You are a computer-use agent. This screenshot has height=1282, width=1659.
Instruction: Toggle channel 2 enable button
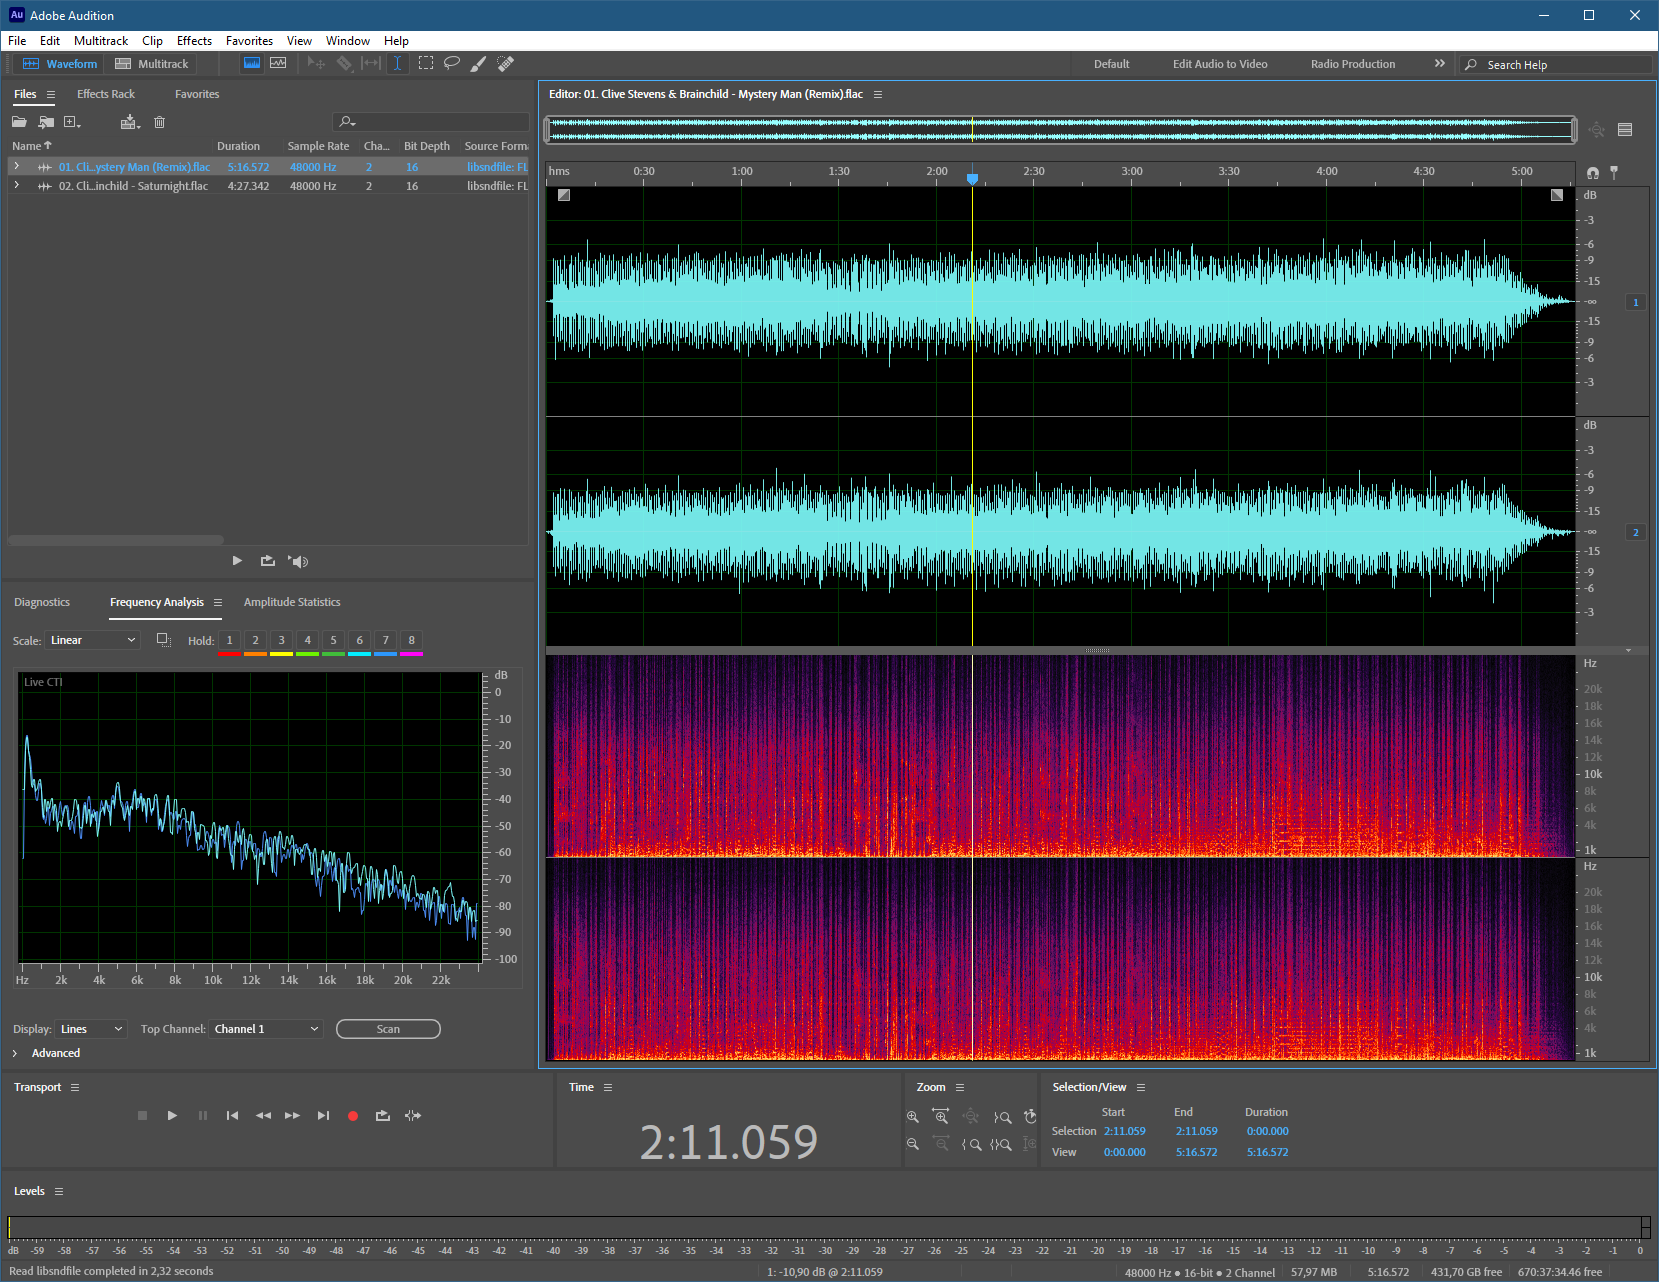point(1636,532)
